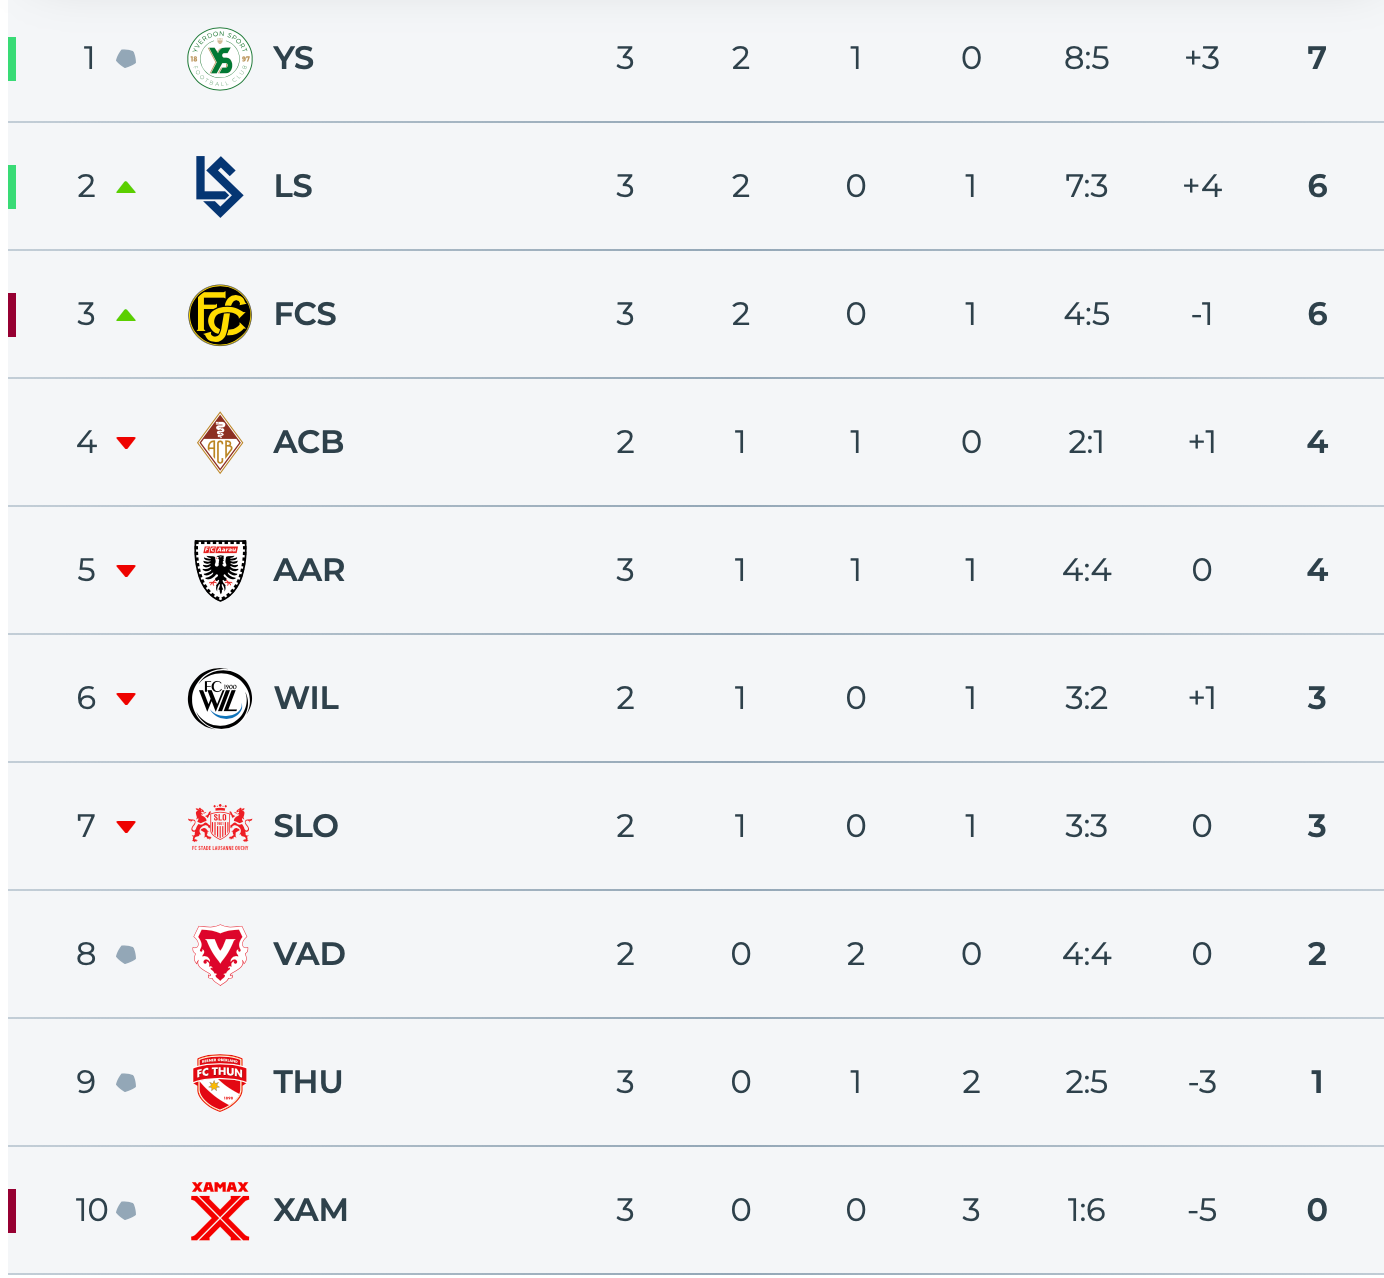Image resolution: width=1384 pixels, height=1278 pixels.
Task: Click the FC Wil circular logo
Action: 220,699
